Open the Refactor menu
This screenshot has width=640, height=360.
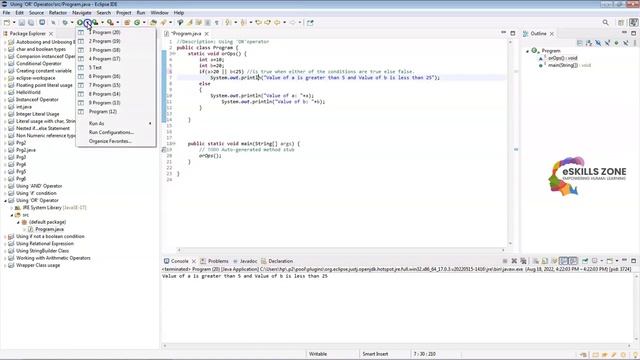click(58, 13)
